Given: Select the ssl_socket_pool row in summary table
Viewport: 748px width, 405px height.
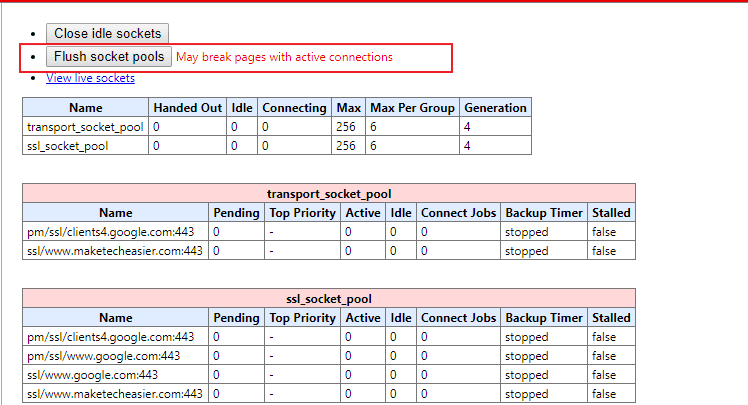Looking at the screenshot, I should (x=277, y=145).
